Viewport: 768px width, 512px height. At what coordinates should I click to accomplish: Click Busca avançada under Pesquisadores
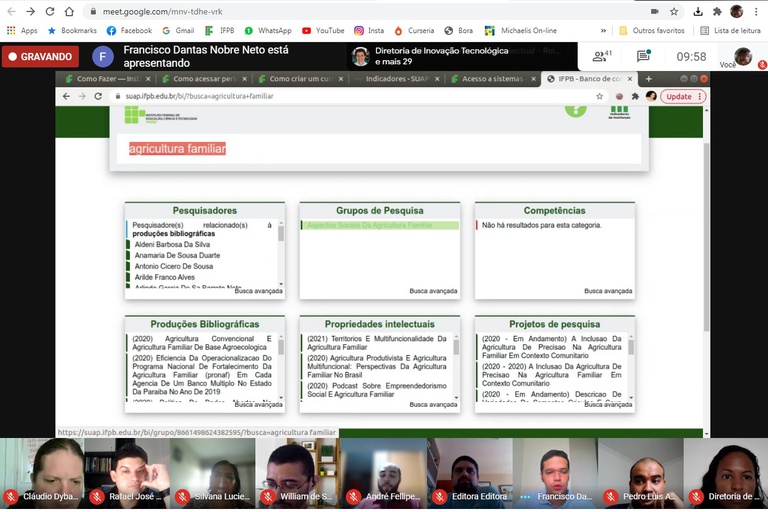[x=259, y=291]
